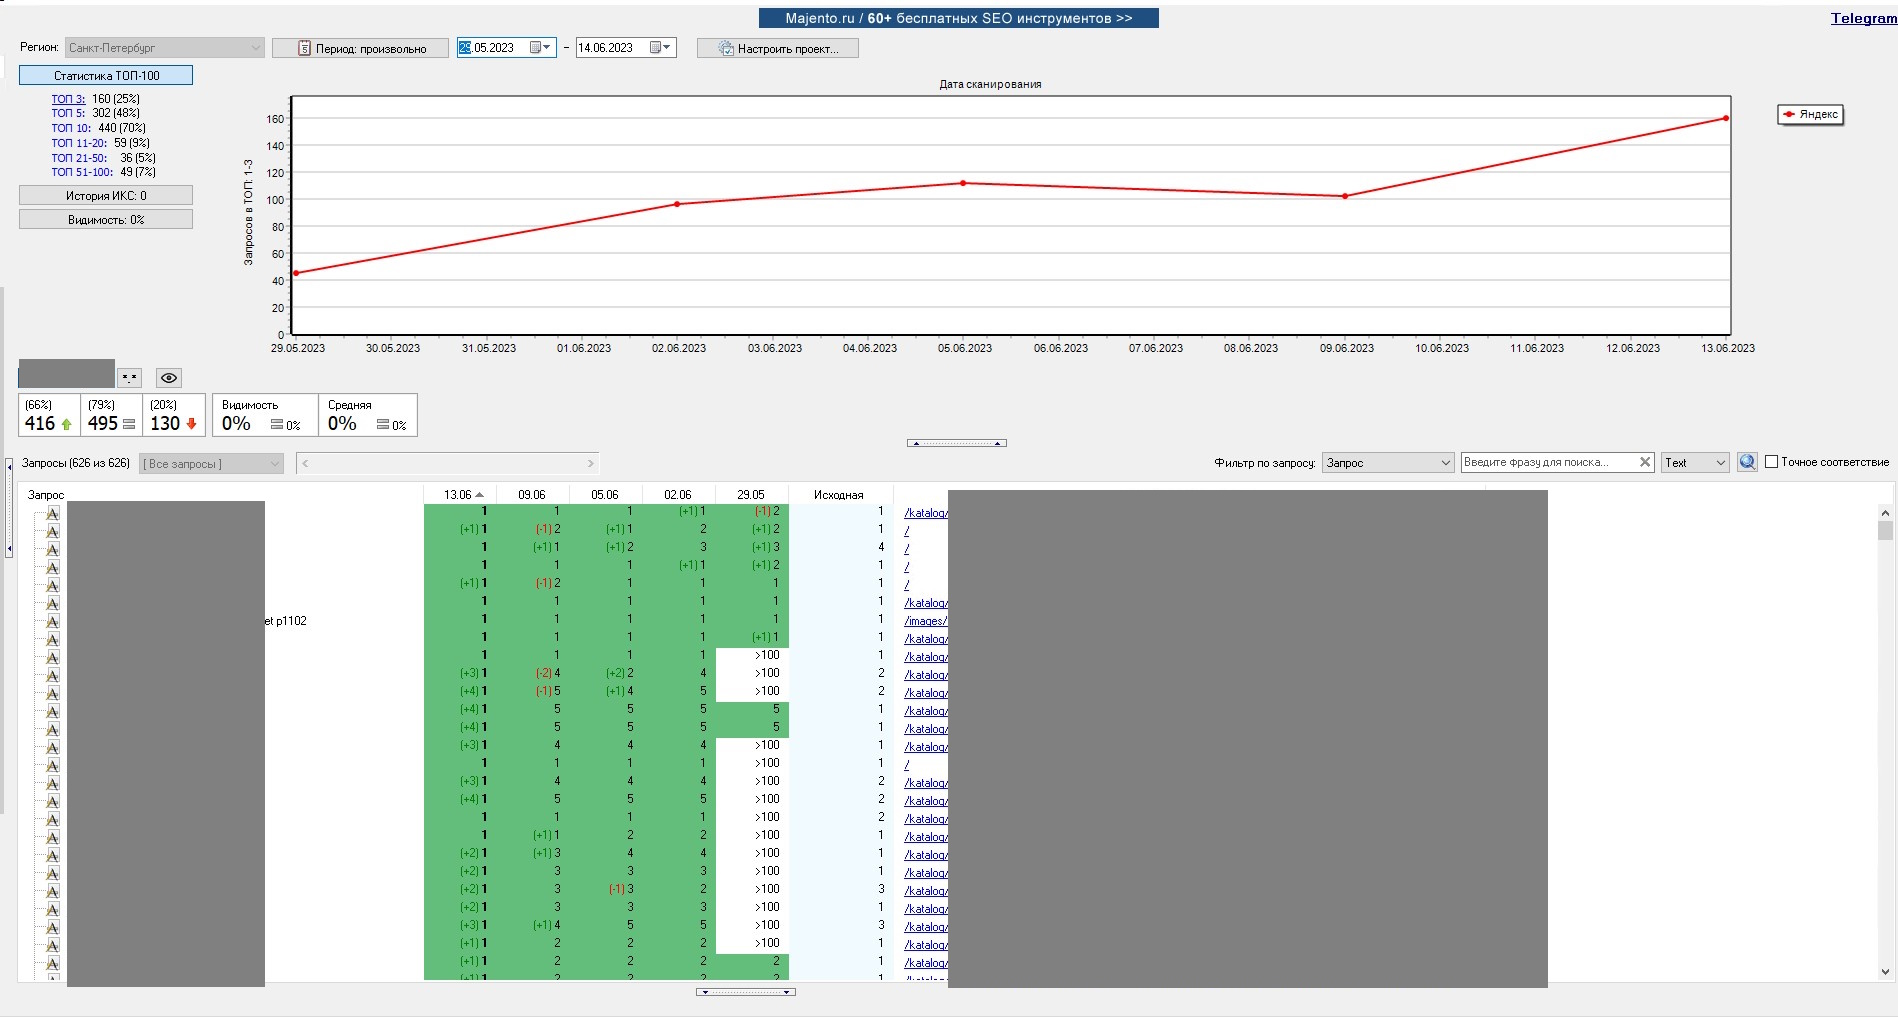Screen dimensions: 1898x1017
Task: Click the Яндекс legend marker
Action: tap(1790, 115)
